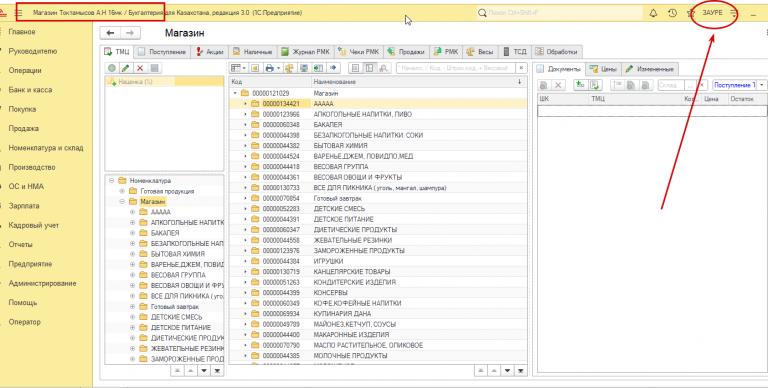Open the Склад selection ellipsis button
768x388 pixels.
coord(690,85)
